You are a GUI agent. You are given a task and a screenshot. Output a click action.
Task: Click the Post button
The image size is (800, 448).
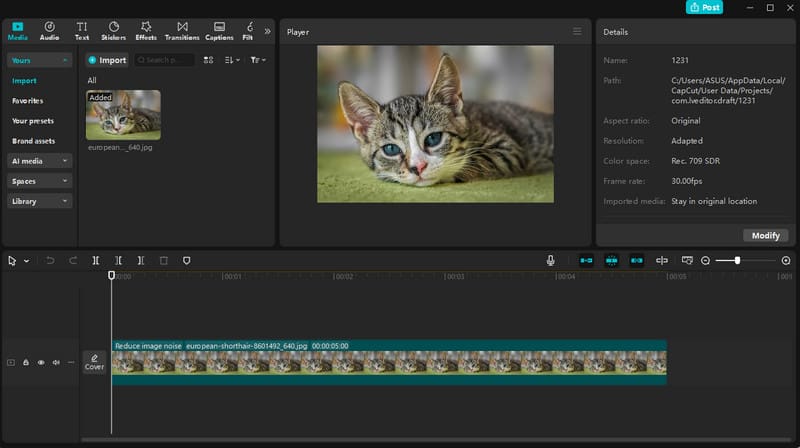pyautogui.click(x=704, y=7)
